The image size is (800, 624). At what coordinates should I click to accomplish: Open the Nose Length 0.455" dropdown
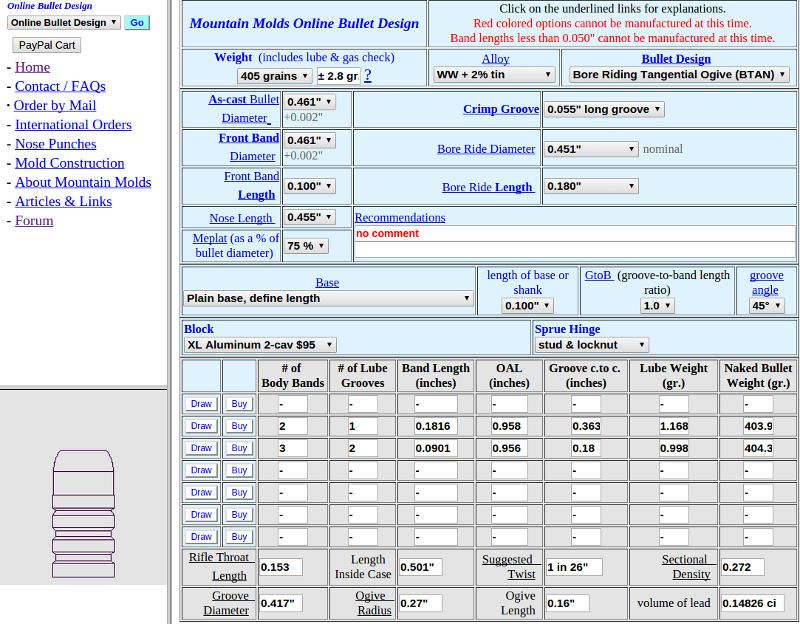[x=309, y=217]
